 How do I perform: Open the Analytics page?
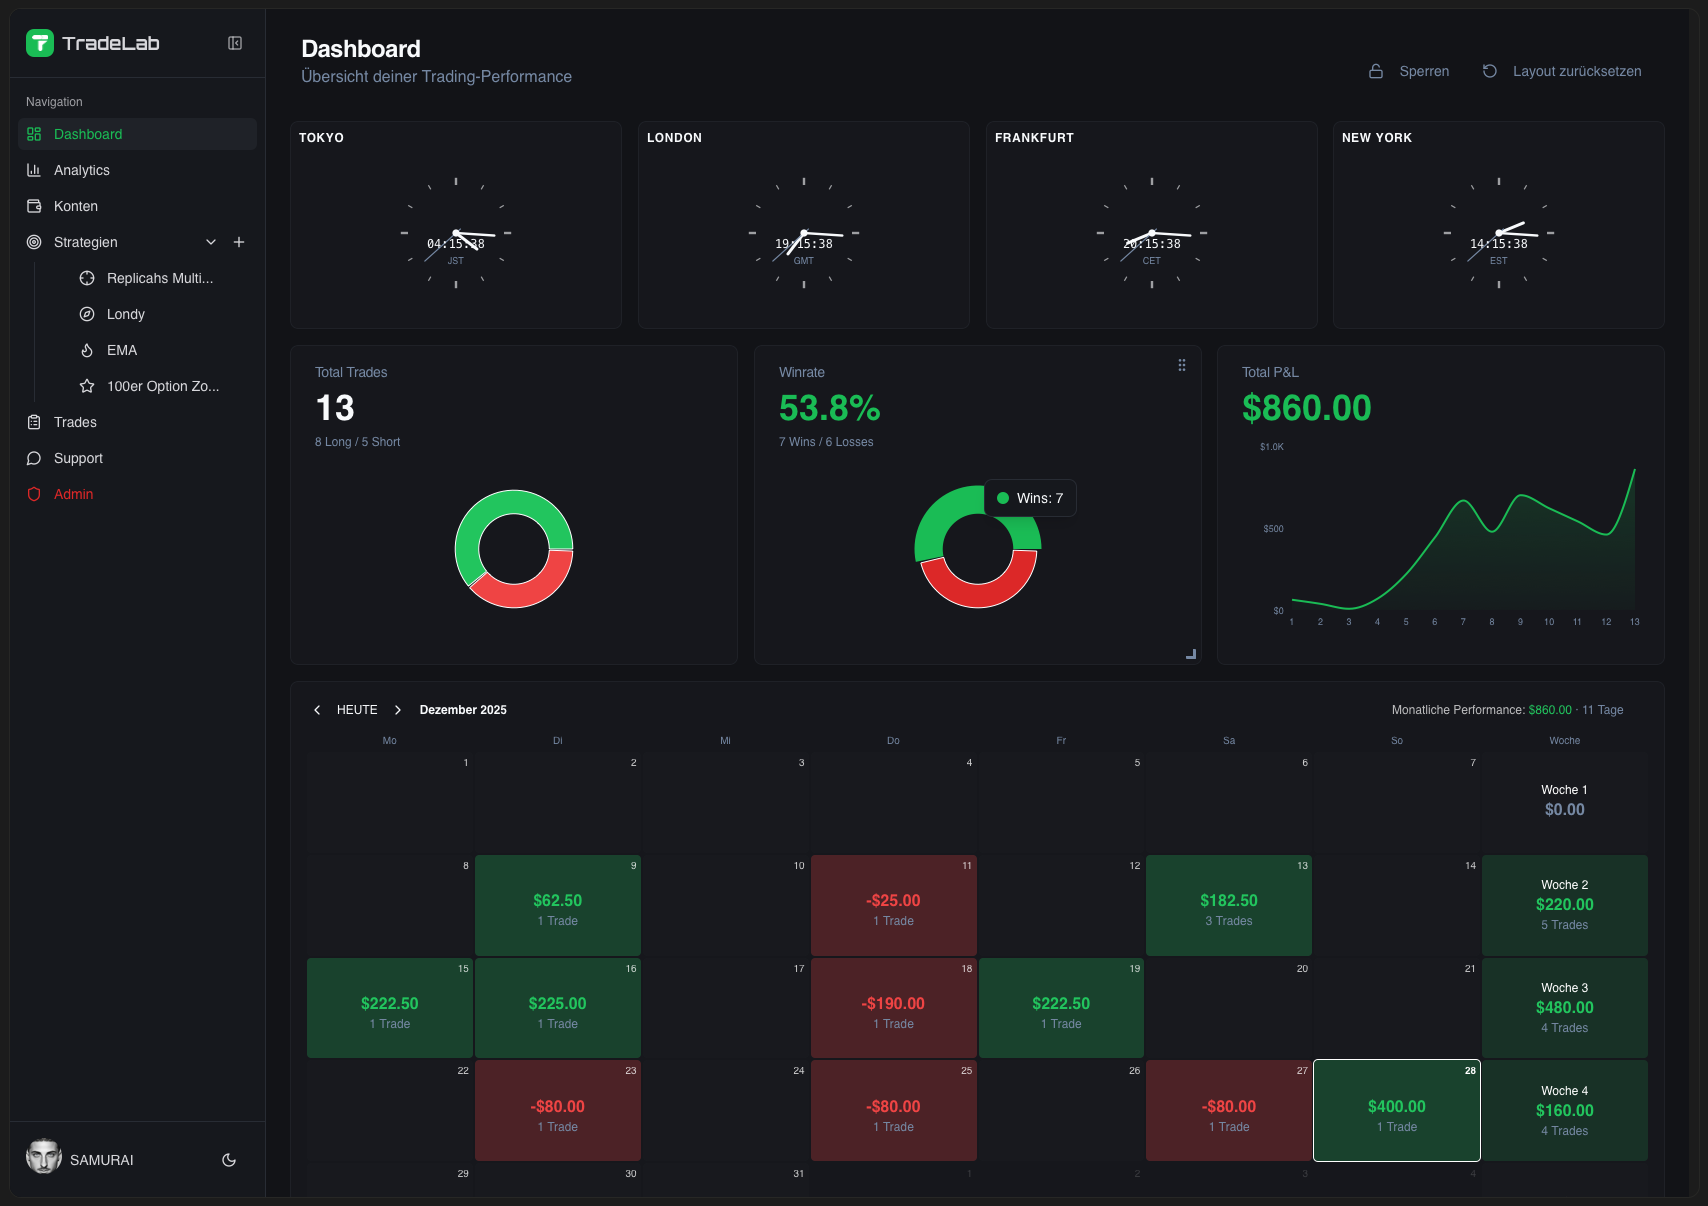[82, 170]
